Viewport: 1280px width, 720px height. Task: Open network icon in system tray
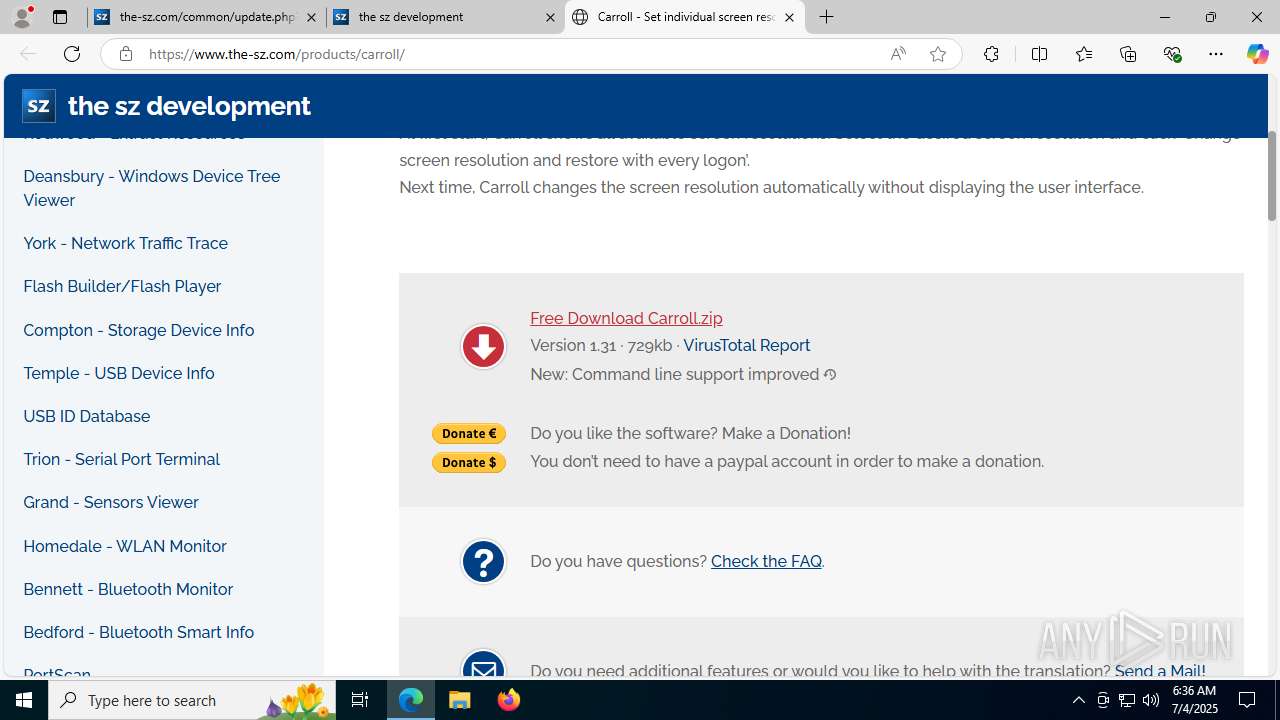coord(1127,700)
